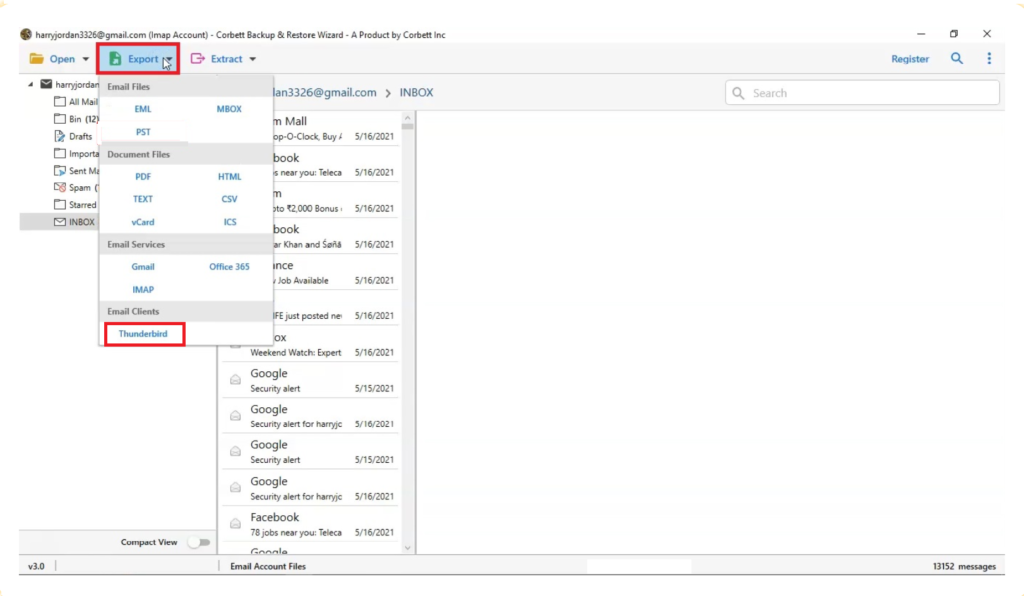Click the Export file icon
Image resolution: width=1024 pixels, height=596 pixels.
[115, 59]
